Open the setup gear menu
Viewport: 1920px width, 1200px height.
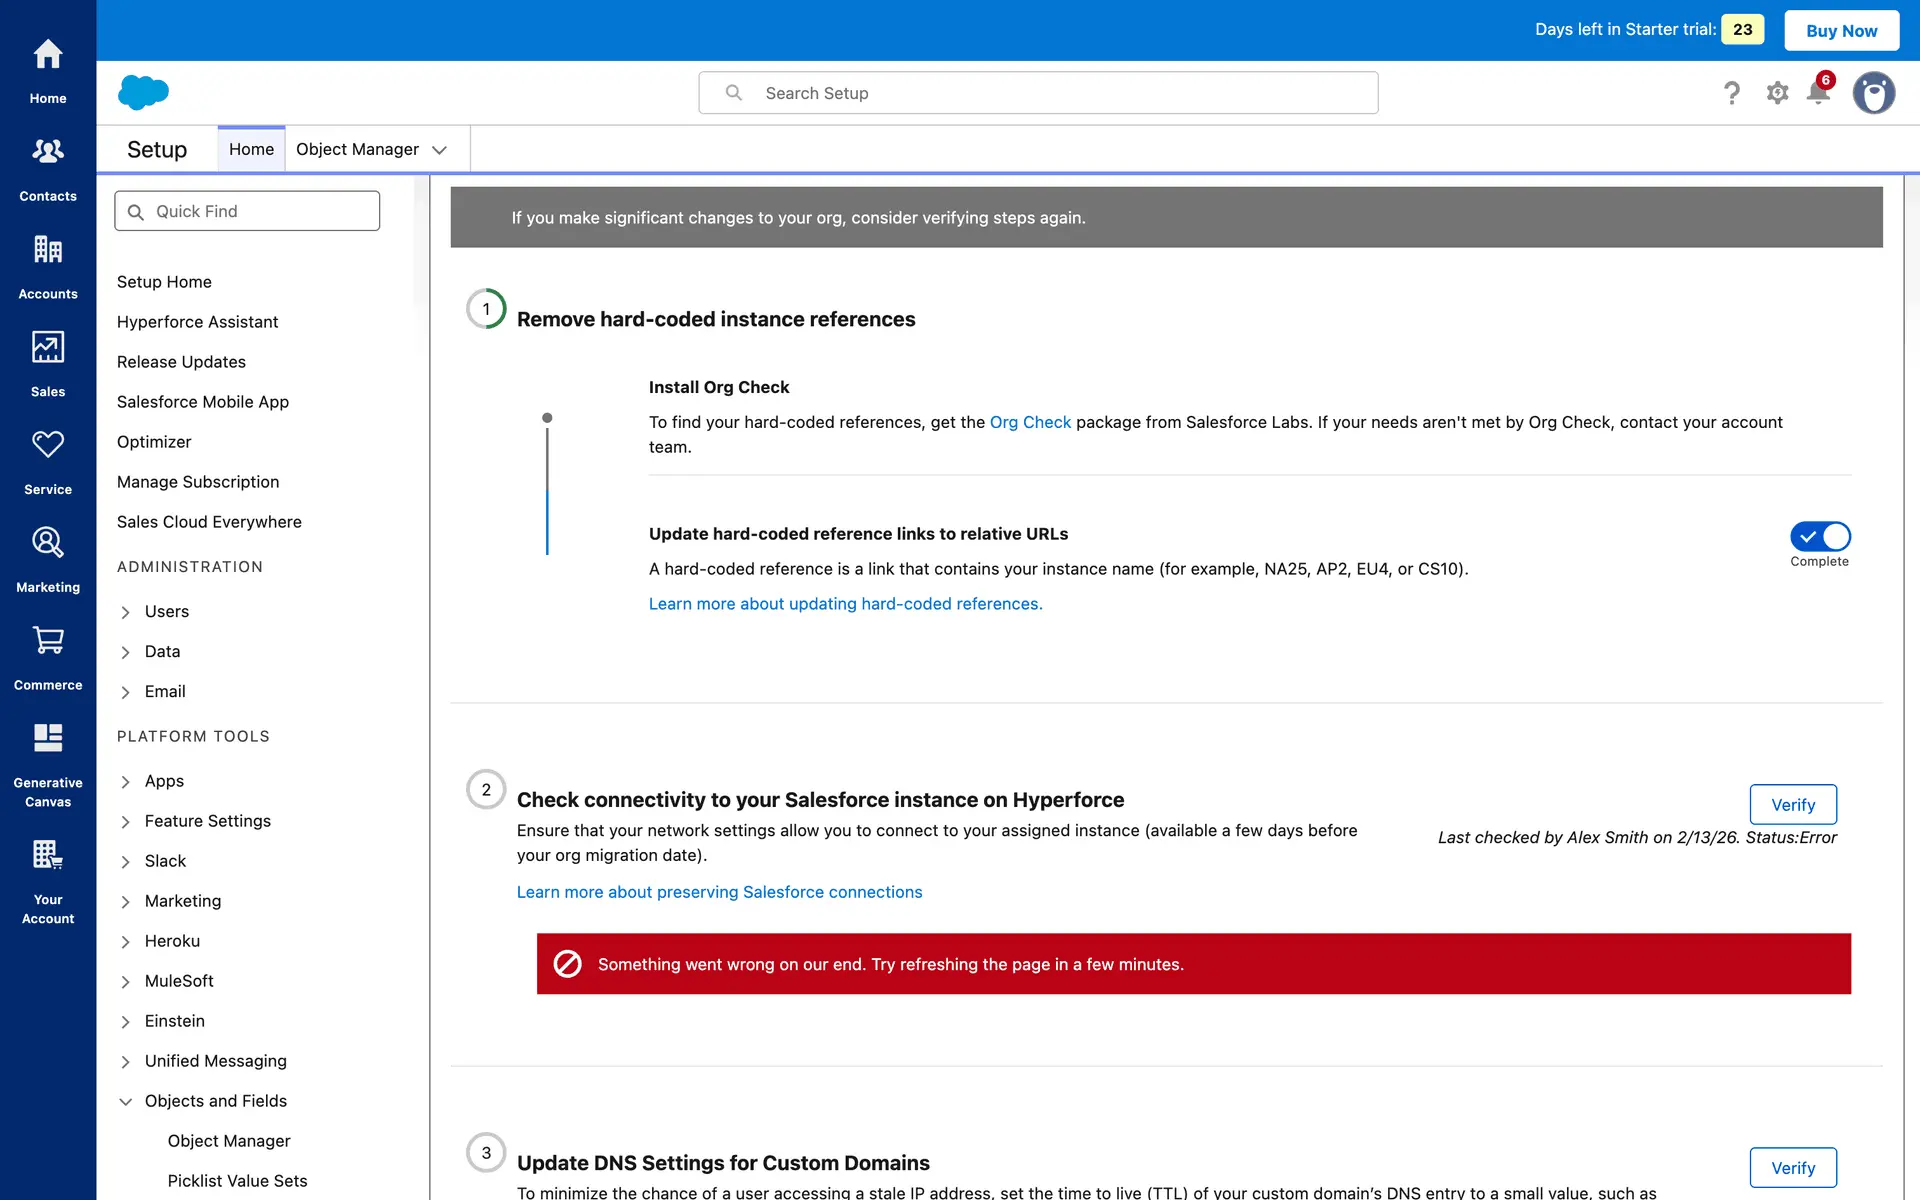1777,93
